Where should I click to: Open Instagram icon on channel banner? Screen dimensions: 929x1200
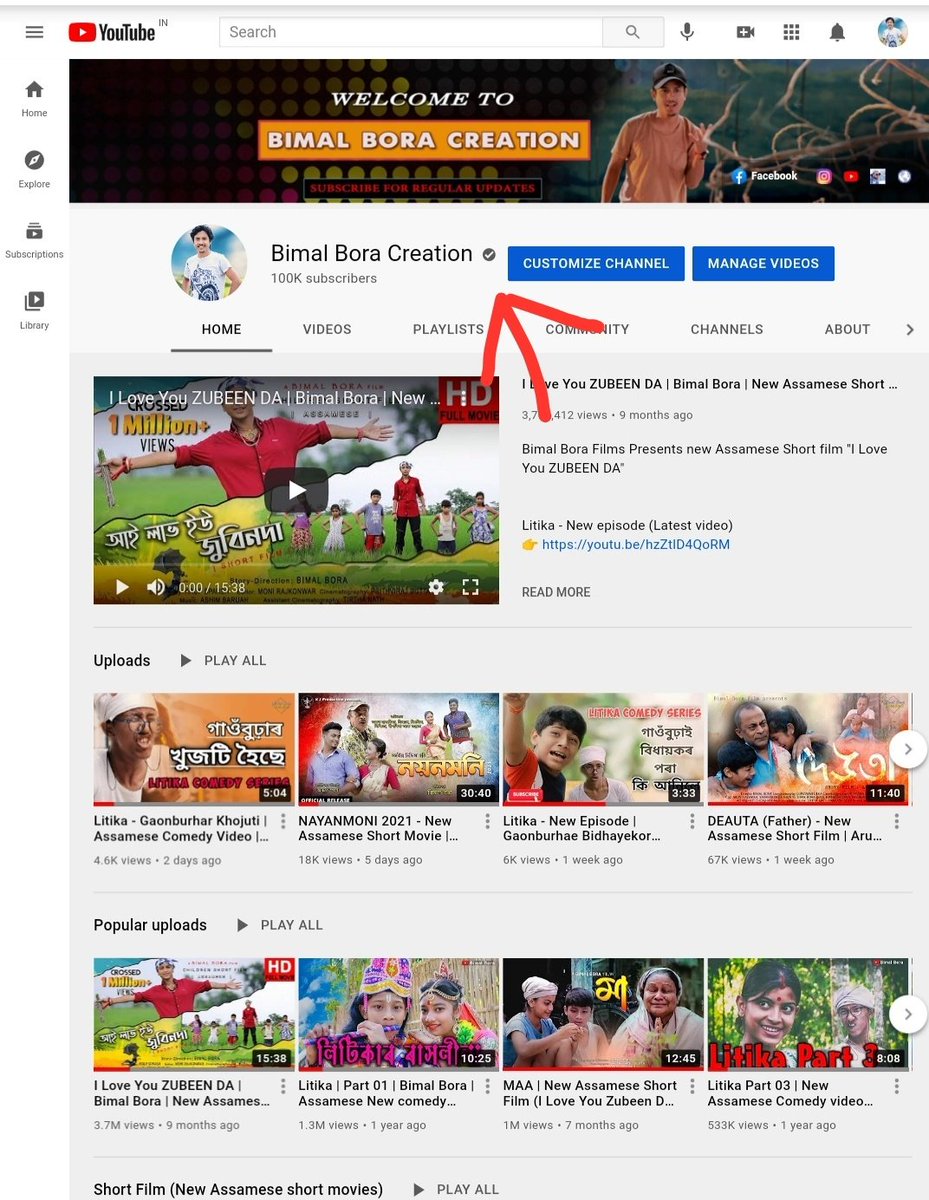tap(824, 176)
